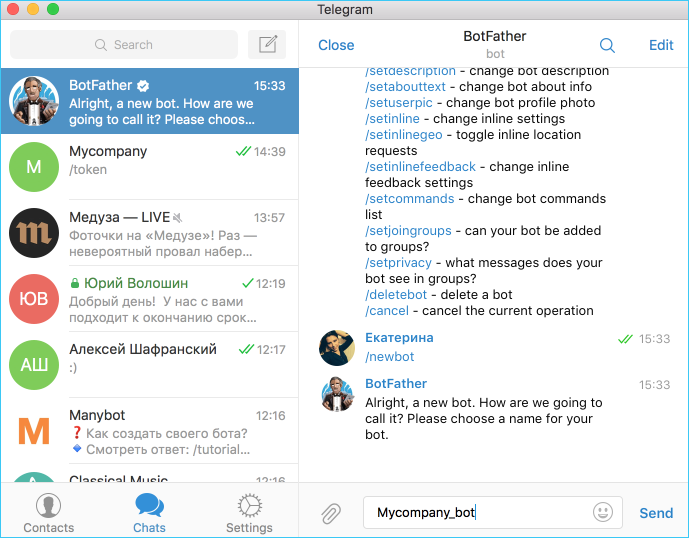Click the green lock icon by Юрий Волошин

click(74, 283)
